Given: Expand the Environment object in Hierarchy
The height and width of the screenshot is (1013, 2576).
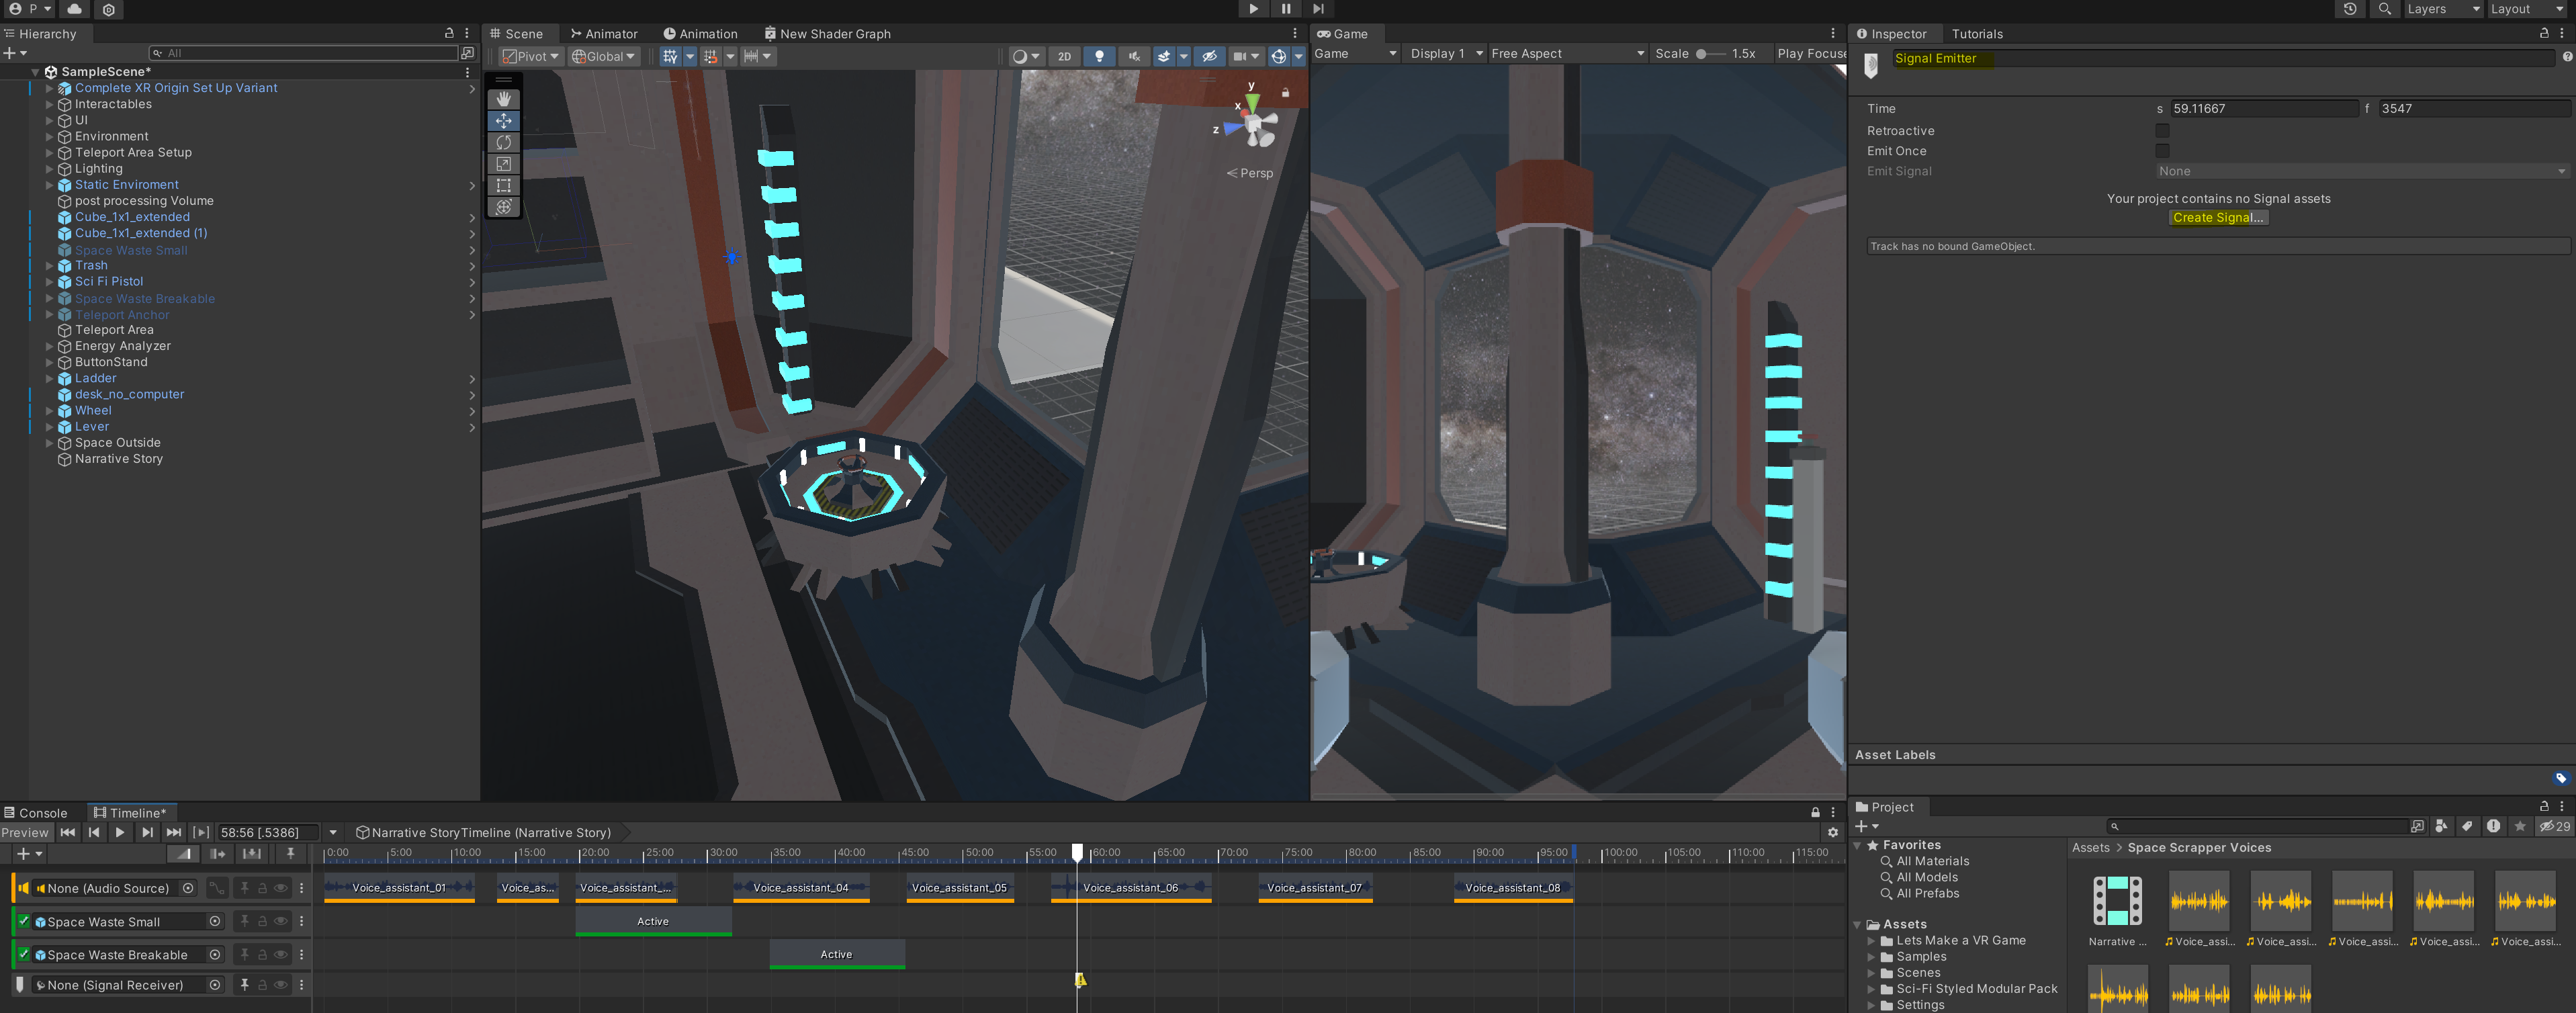Looking at the screenshot, I should pos(49,136).
